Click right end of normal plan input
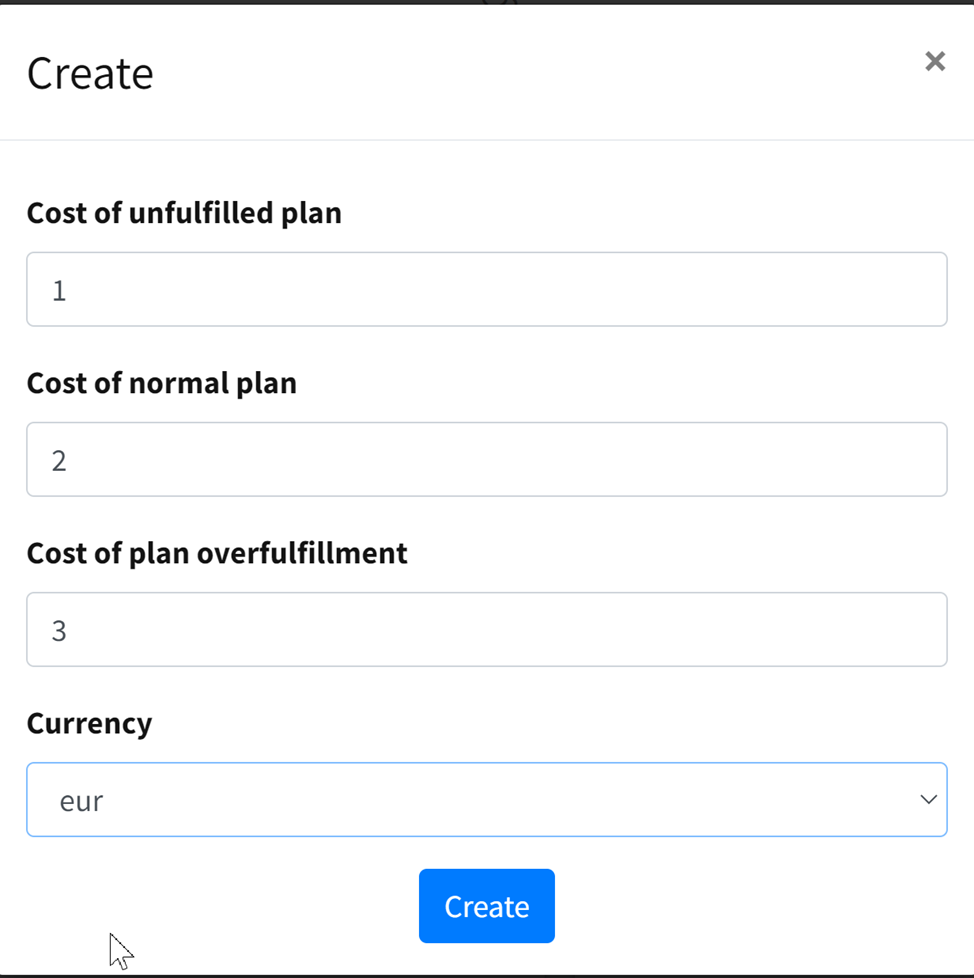Image resolution: width=974 pixels, height=978 pixels. [x=920, y=459]
